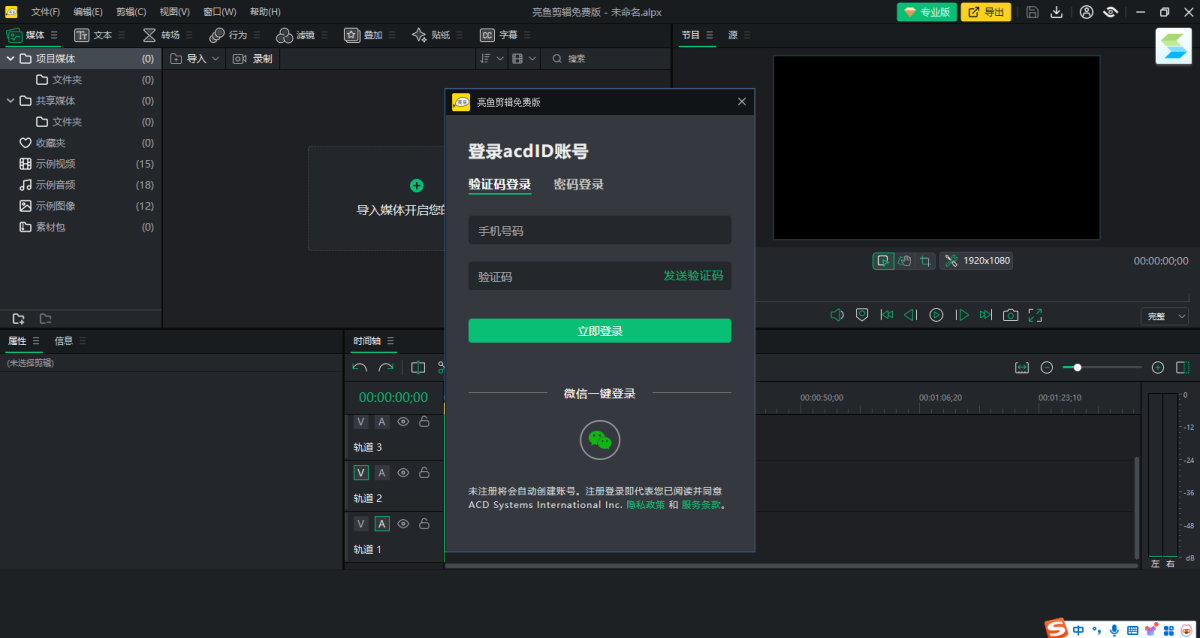Screen dimensions: 1200x638
Task: Jump to start with the skip-back button
Action: click(887, 315)
